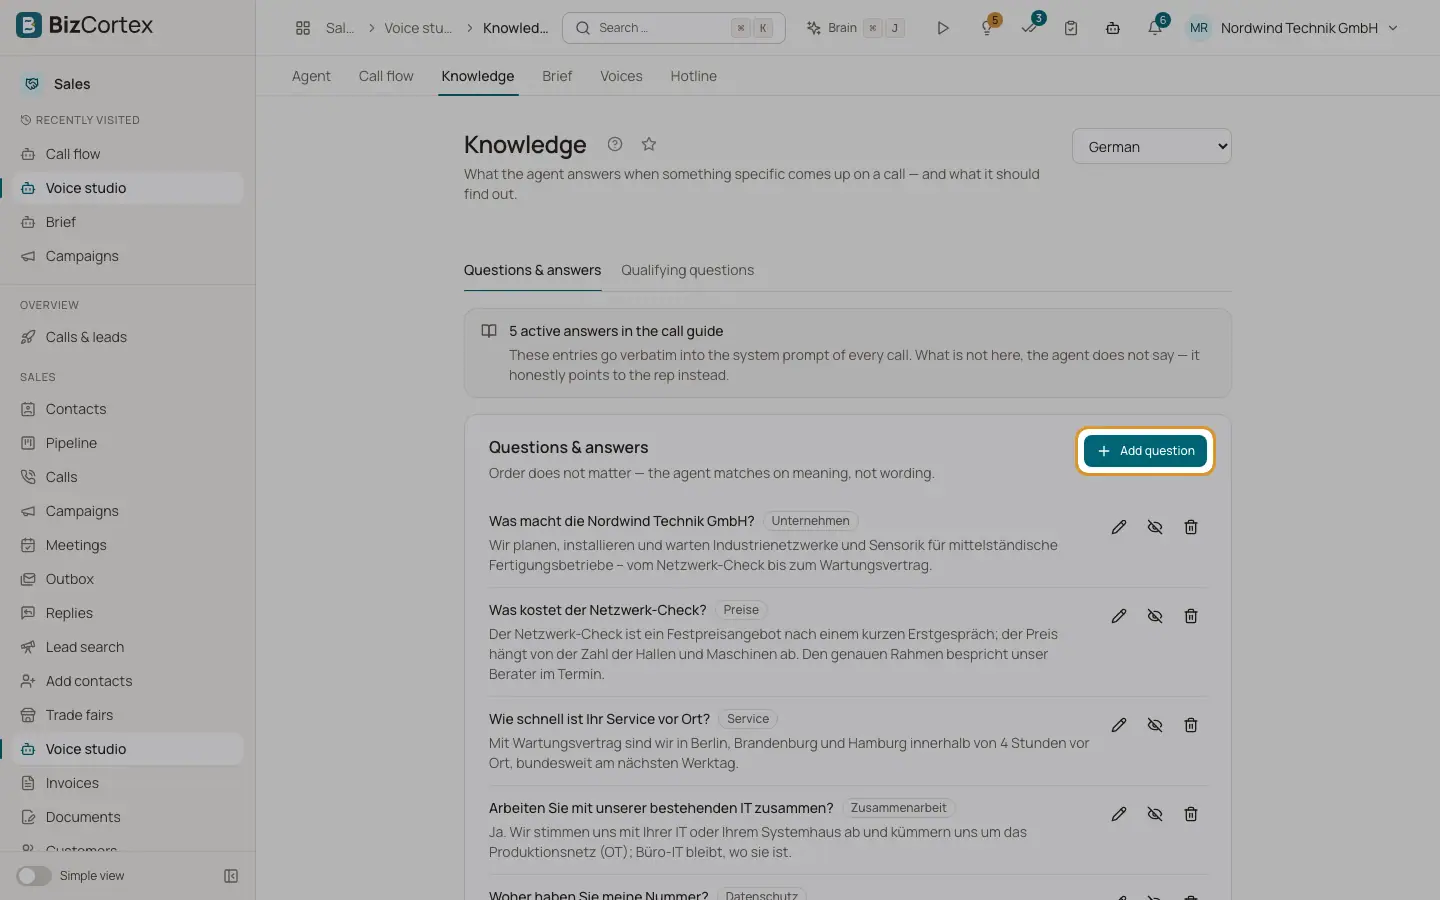Viewport: 1440px width, 900px height.
Task: Click the BizCortex logo
Action: point(85,25)
